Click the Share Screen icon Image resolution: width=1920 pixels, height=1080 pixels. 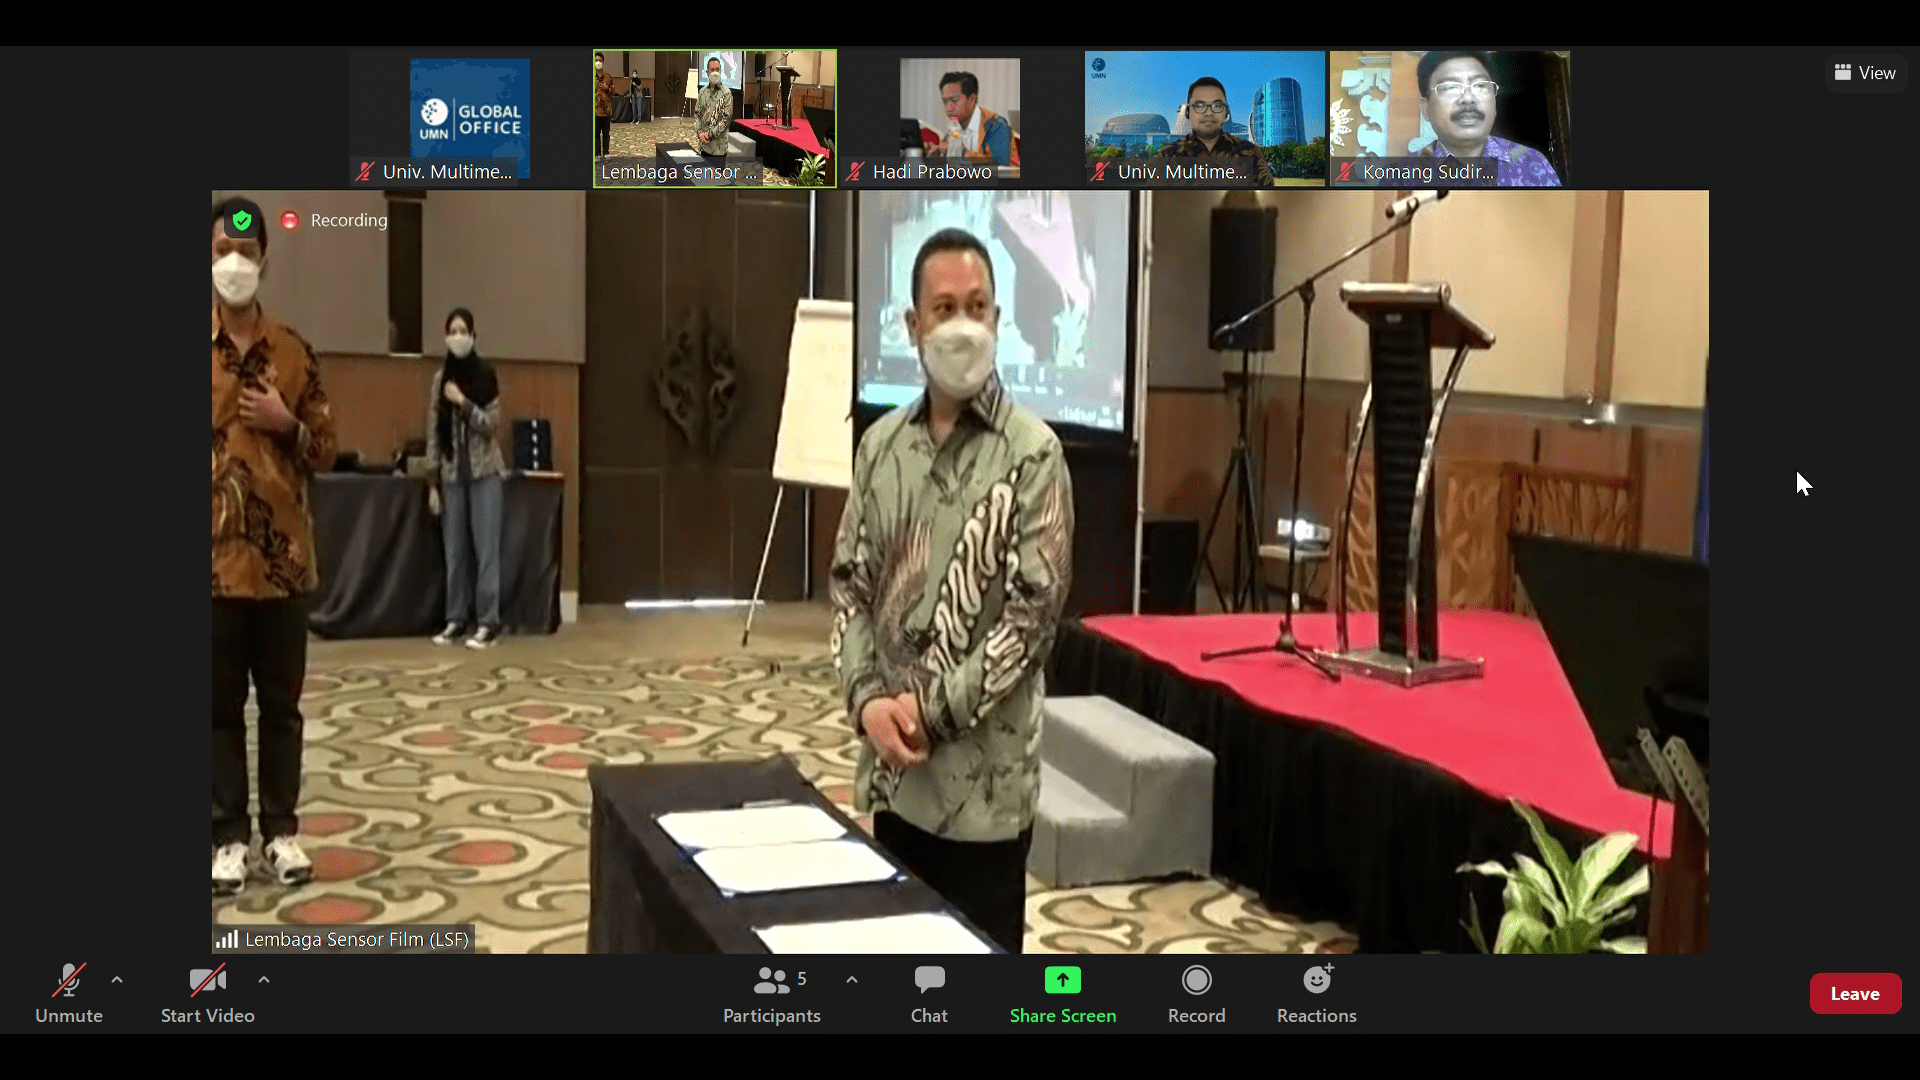1062,980
